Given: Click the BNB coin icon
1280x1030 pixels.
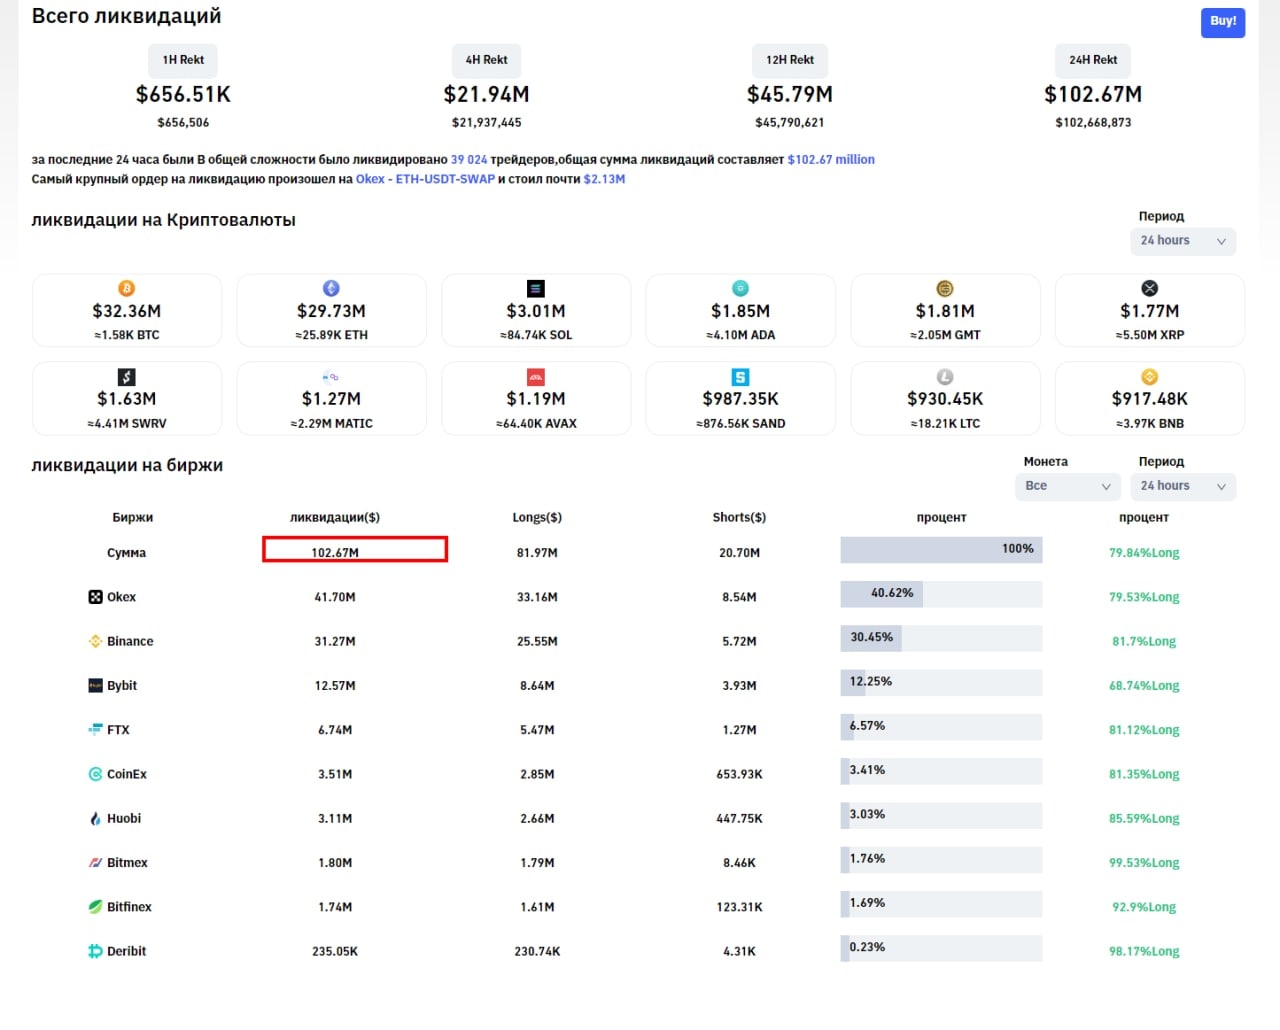Looking at the screenshot, I should (1150, 377).
